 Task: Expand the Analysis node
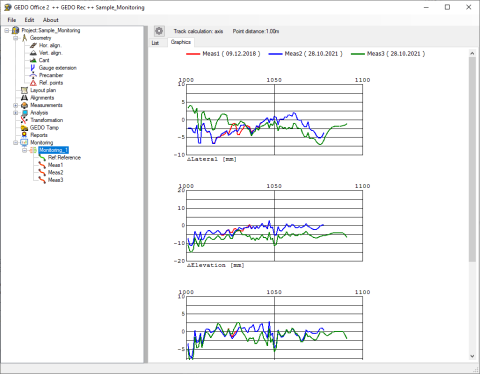click(15, 113)
